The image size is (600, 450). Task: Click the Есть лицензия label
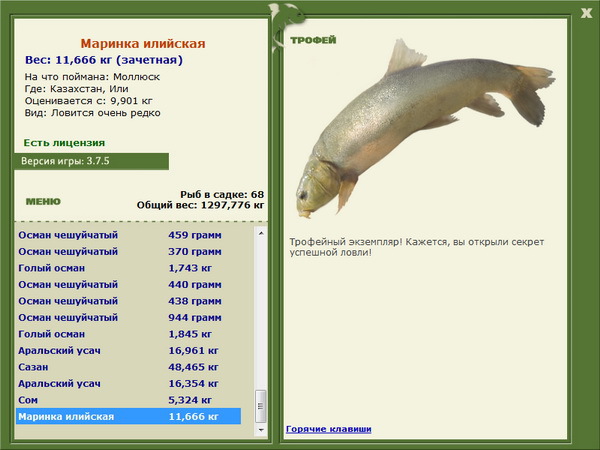[x=64, y=143]
